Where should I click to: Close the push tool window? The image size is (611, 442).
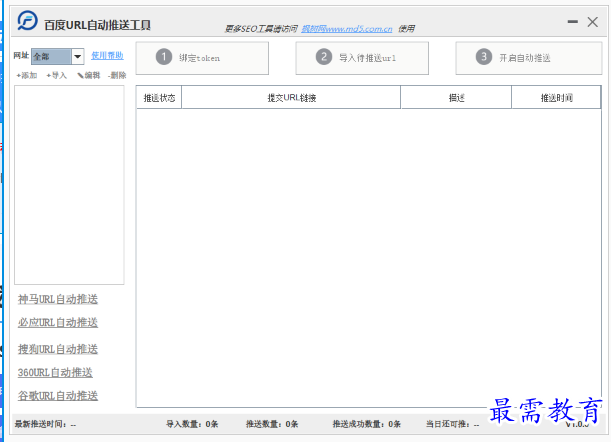[593, 22]
